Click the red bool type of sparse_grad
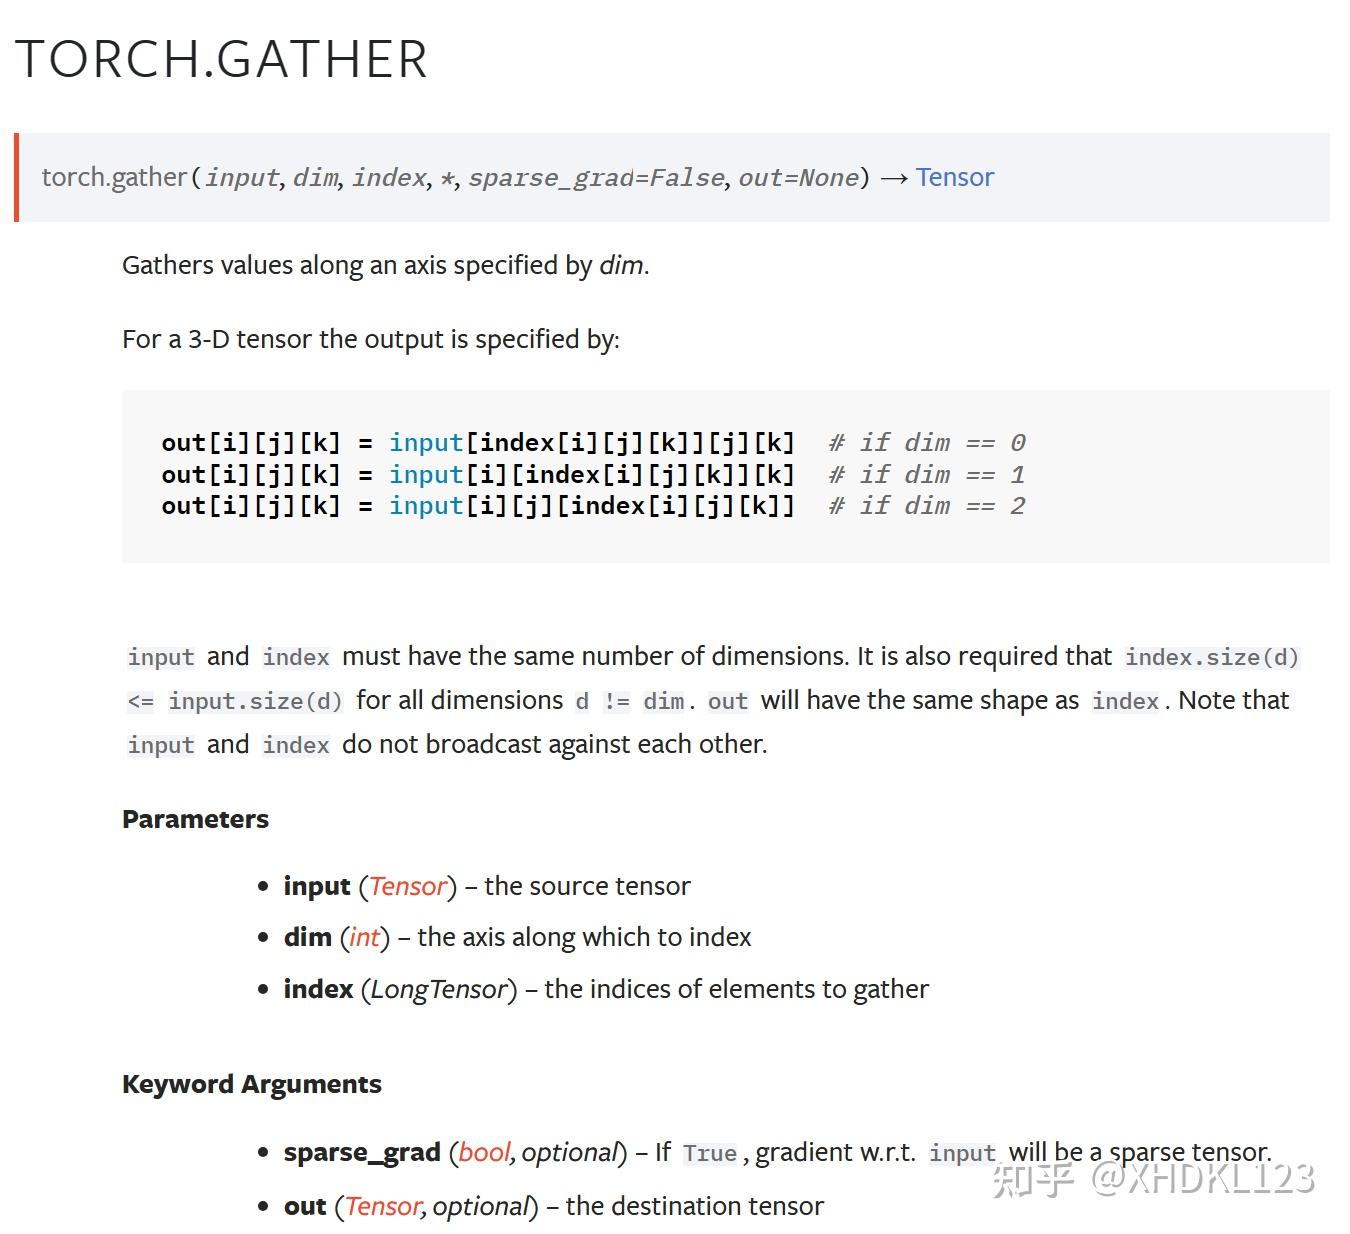 point(484,1152)
